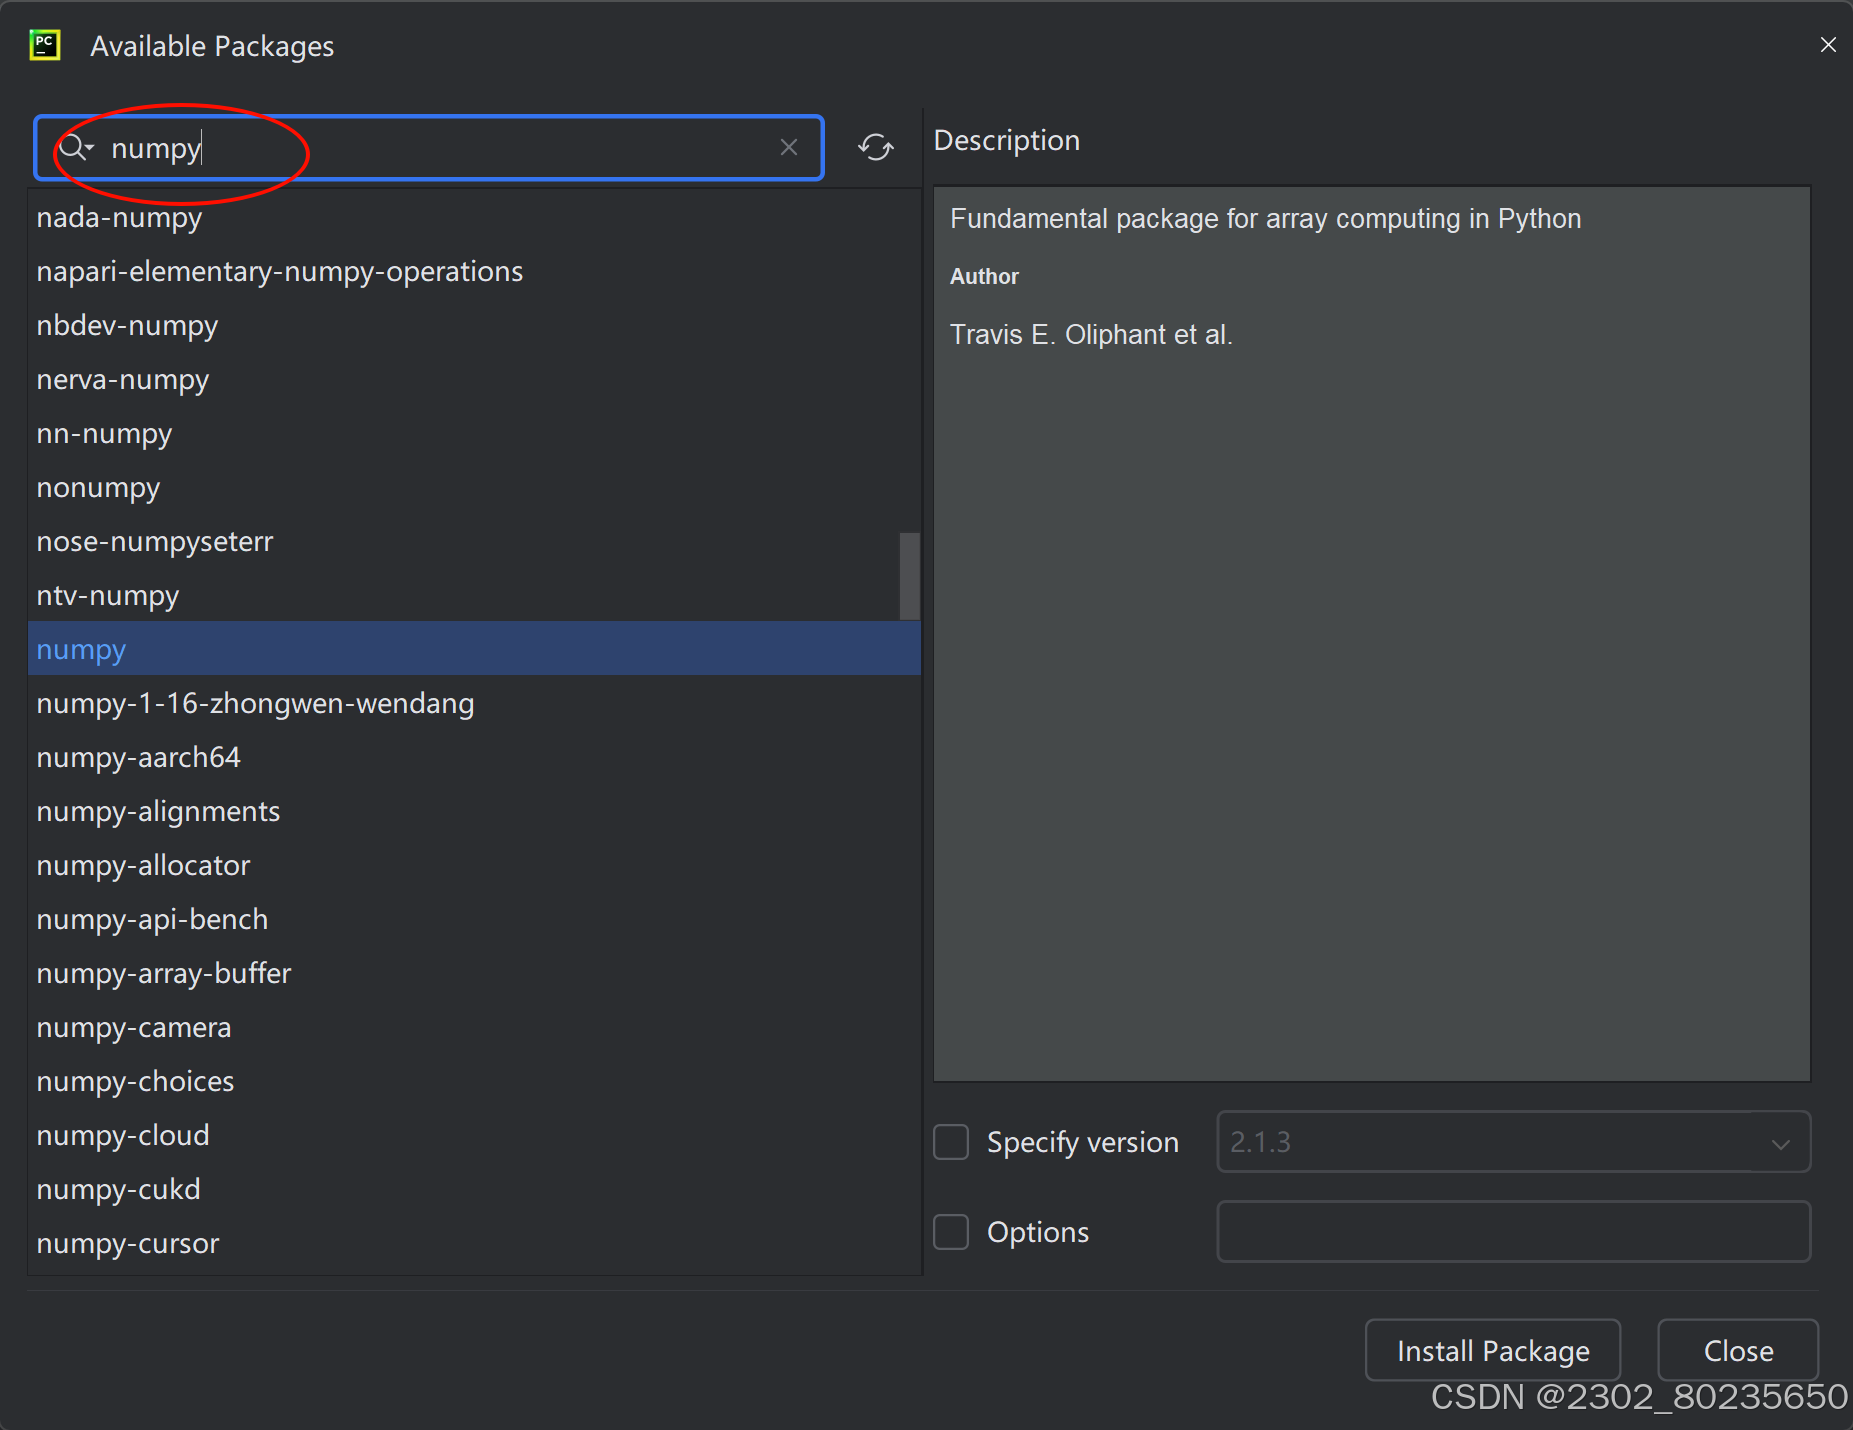Select nbdev-numpy package

coord(474,325)
